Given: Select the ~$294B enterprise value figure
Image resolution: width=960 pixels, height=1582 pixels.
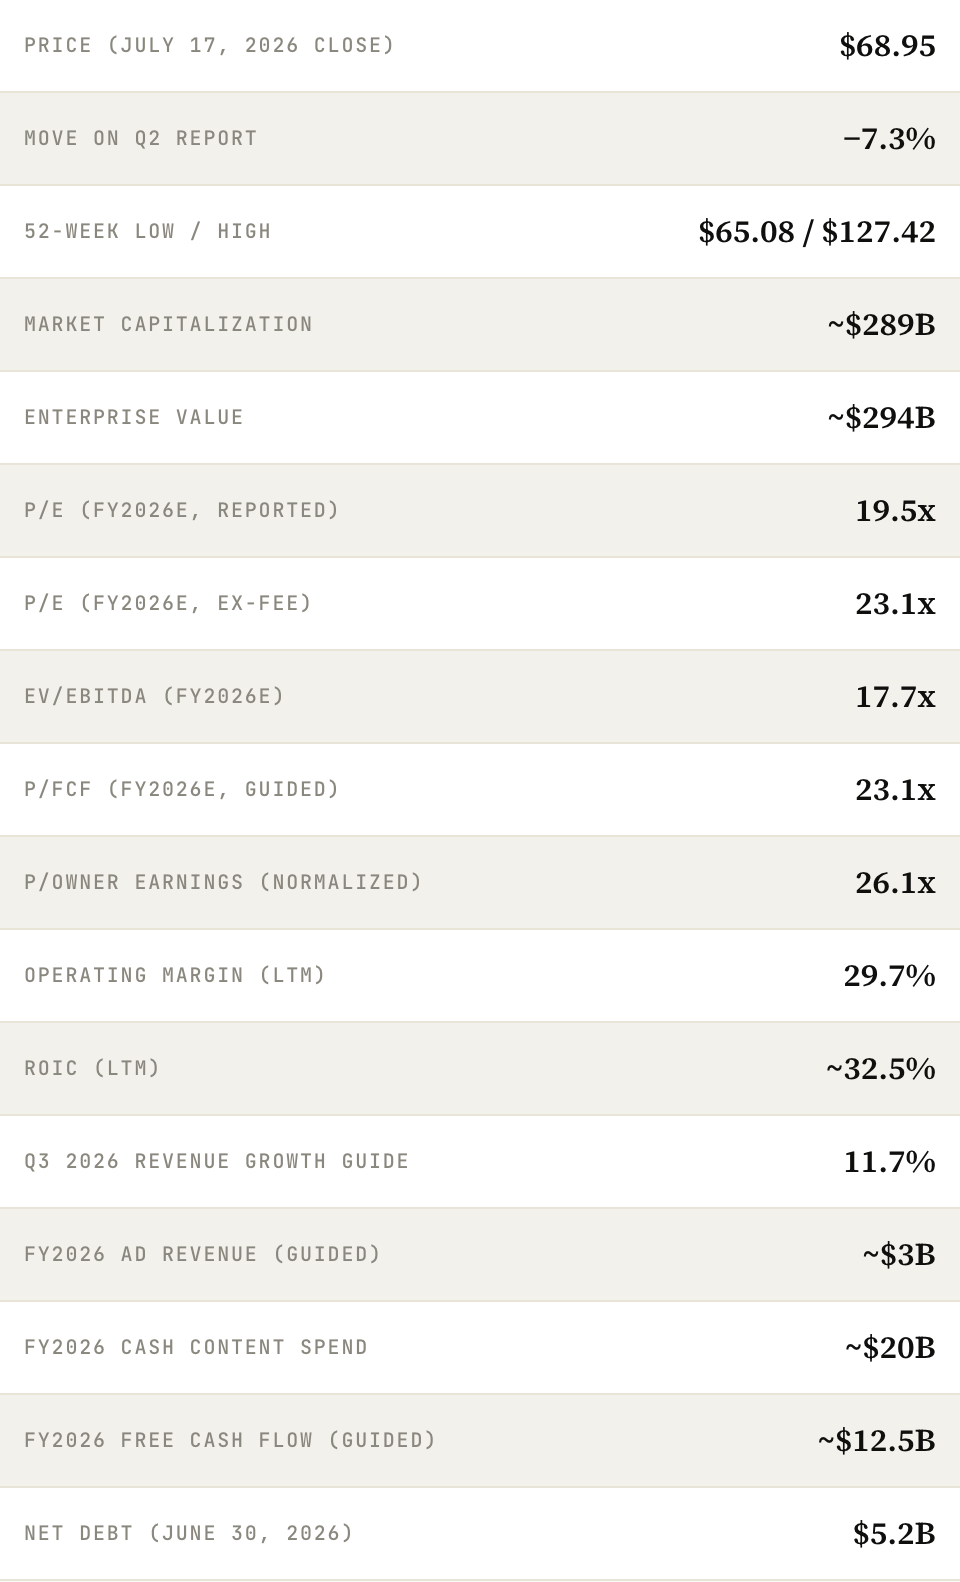Looking at the screenshot, I should point(881,417).
